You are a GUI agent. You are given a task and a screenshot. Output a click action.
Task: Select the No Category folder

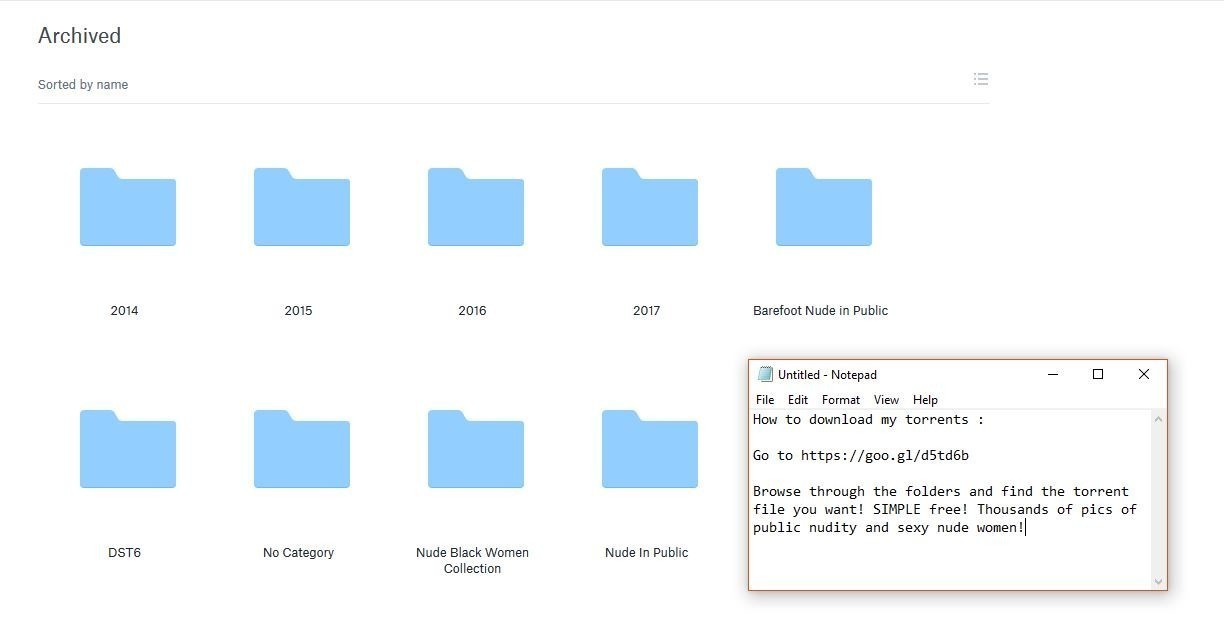301,450
